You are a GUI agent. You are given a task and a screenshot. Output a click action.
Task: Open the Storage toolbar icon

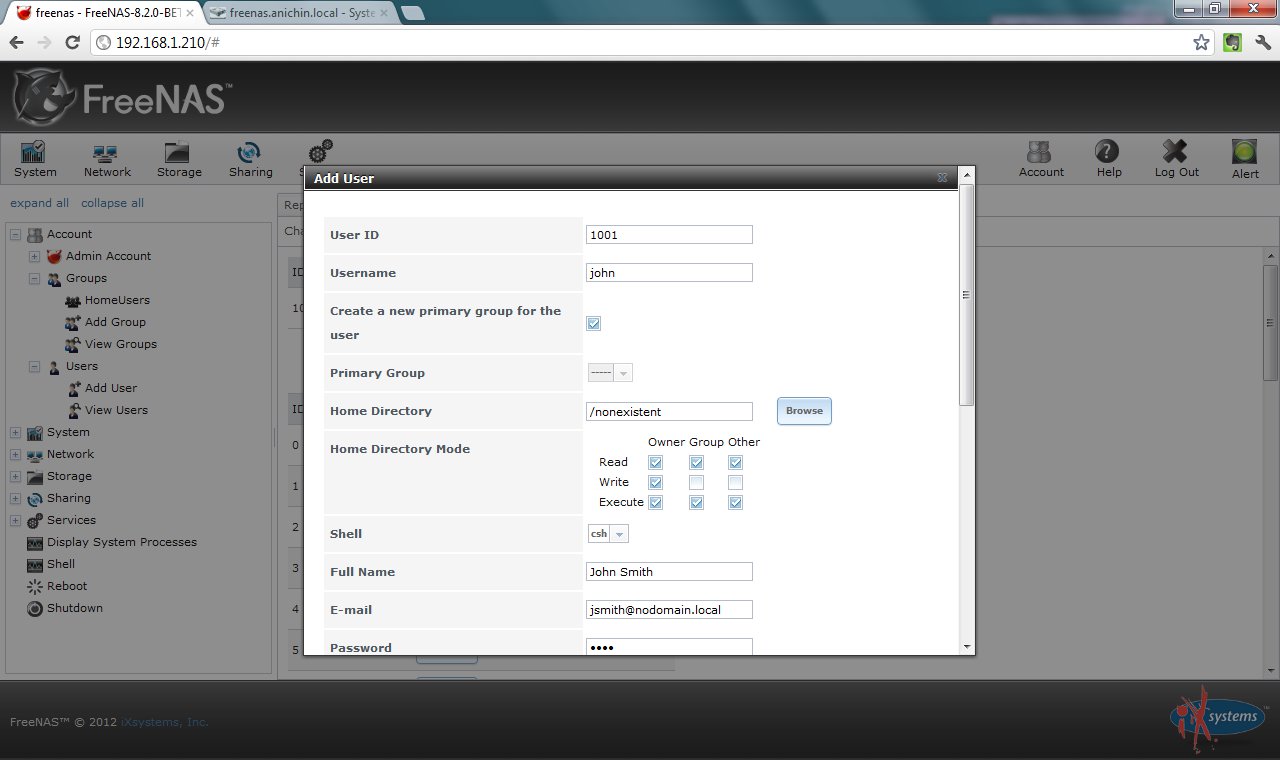(x=179, y=158)
